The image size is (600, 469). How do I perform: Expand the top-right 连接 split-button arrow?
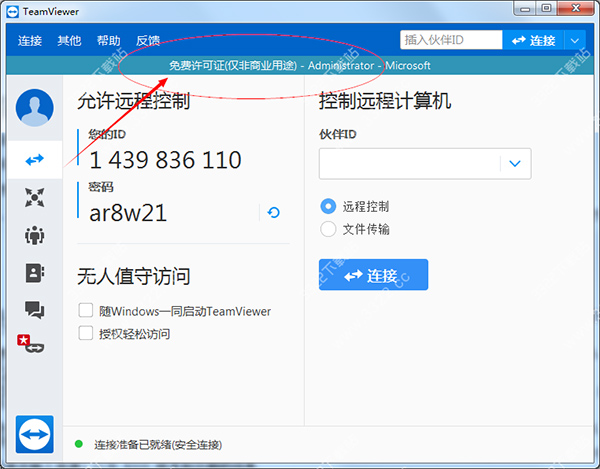click(575, 40)
